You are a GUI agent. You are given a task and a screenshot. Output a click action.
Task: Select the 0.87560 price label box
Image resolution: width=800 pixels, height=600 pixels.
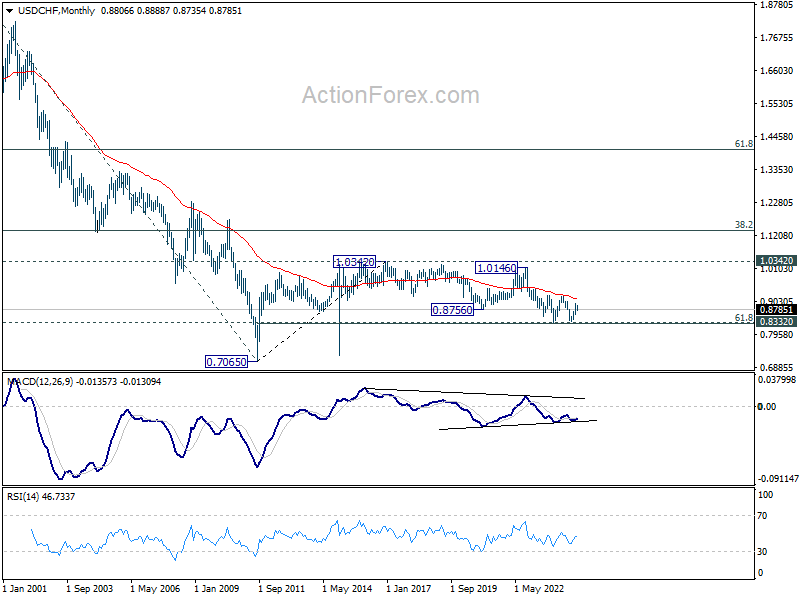(453, 310)
